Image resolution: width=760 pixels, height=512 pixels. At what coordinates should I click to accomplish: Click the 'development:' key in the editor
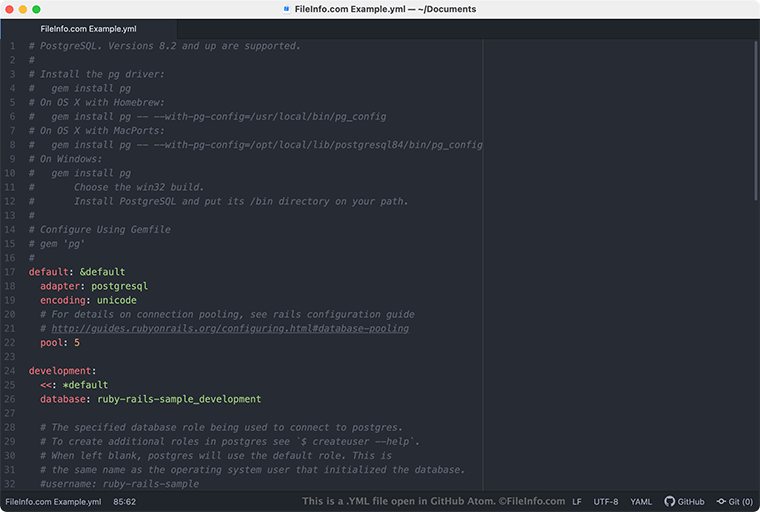[x=62, y=371]
